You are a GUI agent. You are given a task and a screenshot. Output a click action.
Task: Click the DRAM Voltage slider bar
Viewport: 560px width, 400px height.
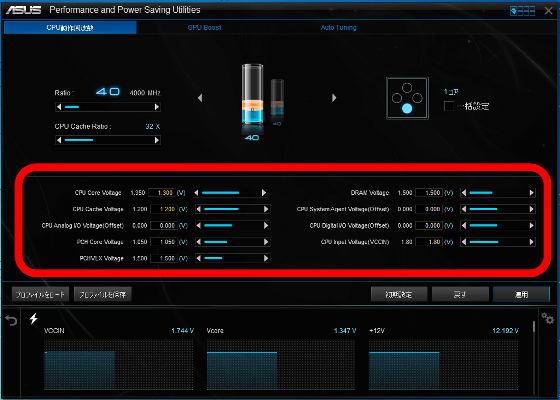coord(498,193)
